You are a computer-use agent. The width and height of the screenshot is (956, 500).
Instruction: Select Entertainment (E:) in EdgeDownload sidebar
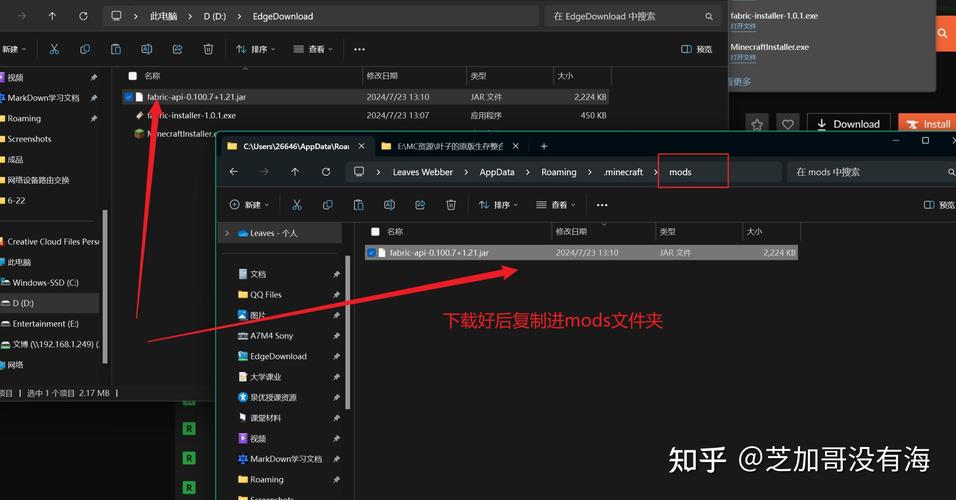click(45, 324)
